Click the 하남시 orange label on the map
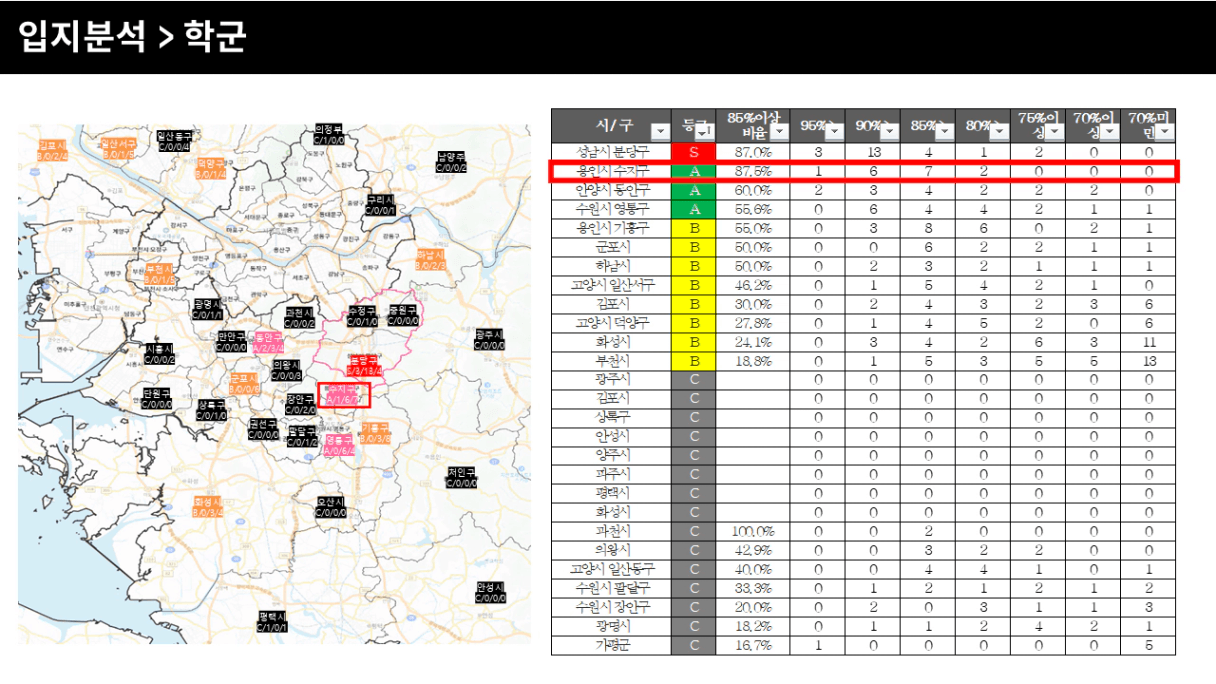The height and width of the screenshot is (684, 1216). [x=430, y=260]
